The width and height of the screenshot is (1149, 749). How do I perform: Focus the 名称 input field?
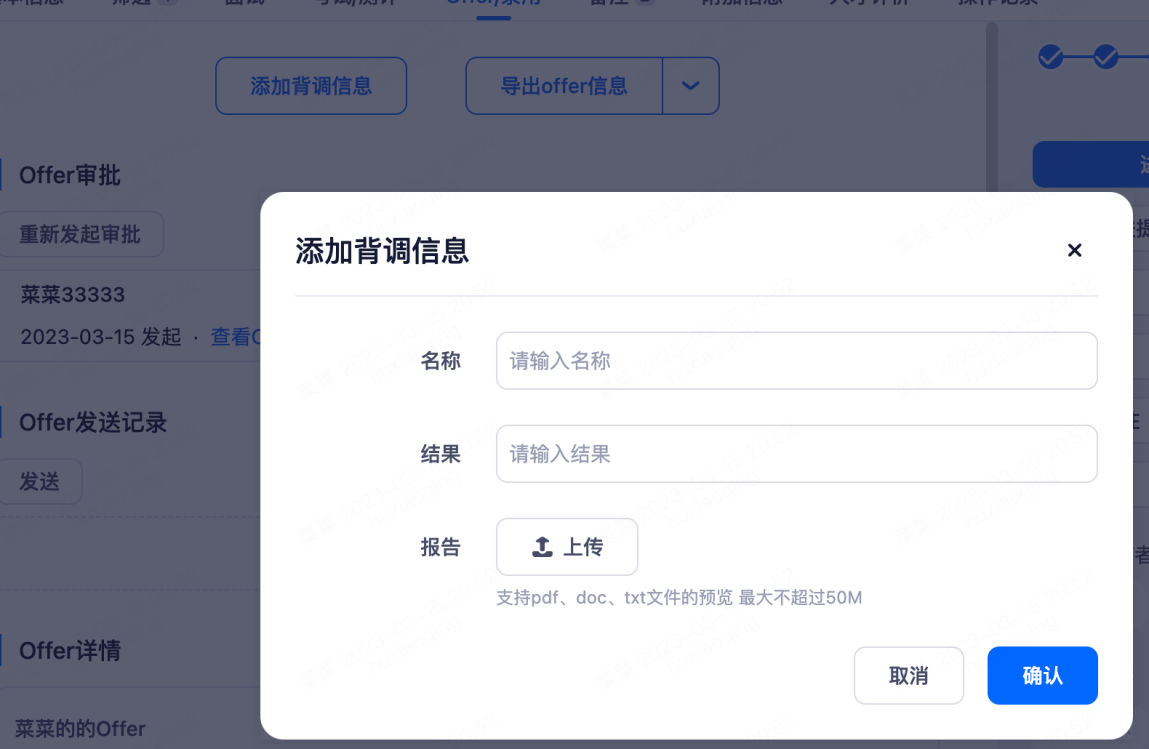(796, 361)
